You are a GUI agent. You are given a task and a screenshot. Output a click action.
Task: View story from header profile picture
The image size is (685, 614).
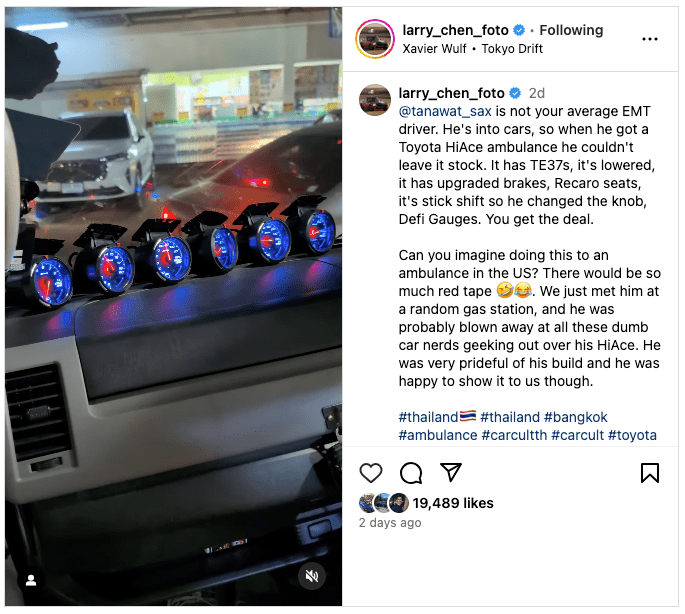click(x=375, y=39)
